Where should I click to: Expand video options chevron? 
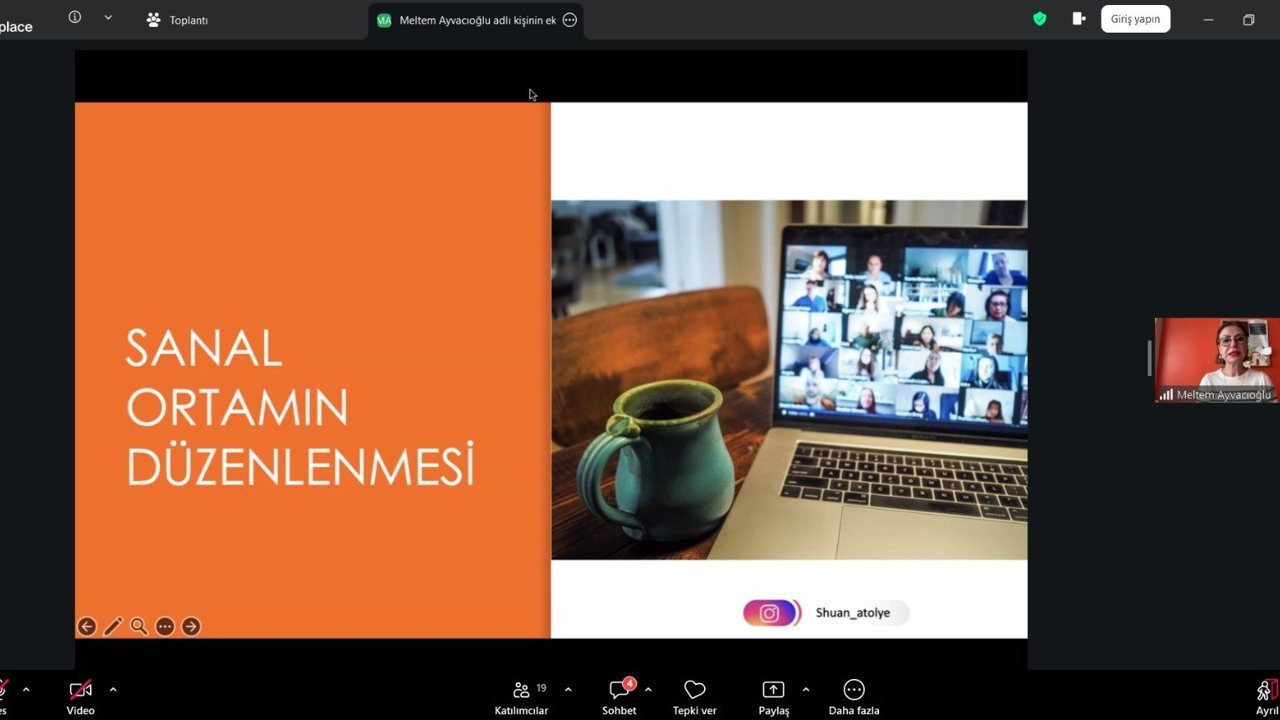(113, 689)
